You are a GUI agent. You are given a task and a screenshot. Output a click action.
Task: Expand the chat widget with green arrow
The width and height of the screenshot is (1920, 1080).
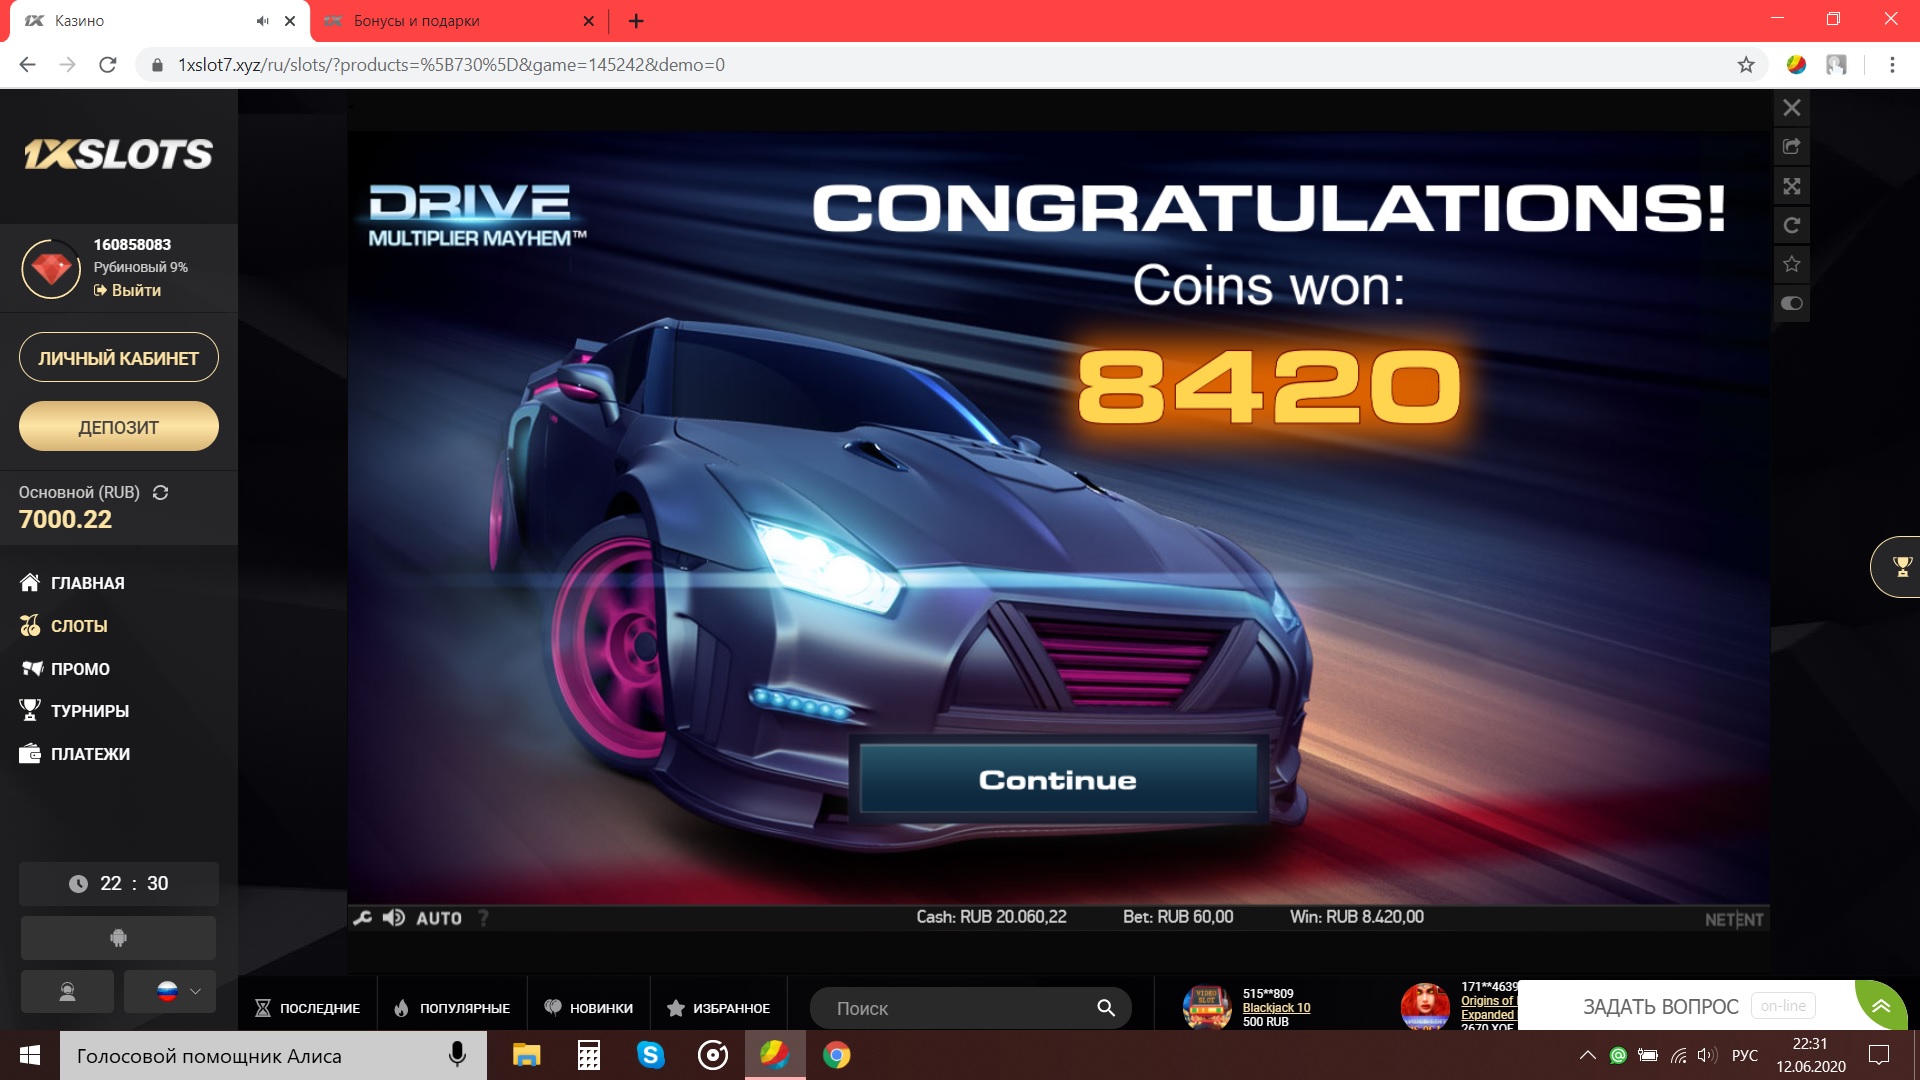[x=1880, y=1005]
